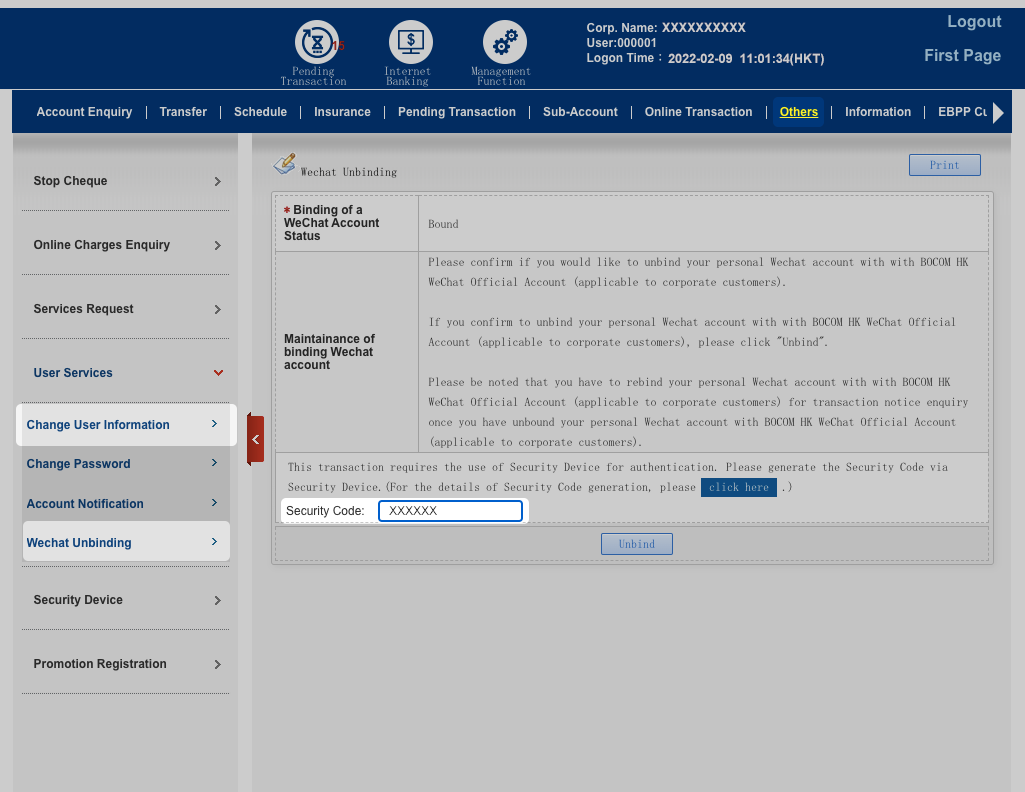
Task: Focus the Security Code input field
Action: (x=450, y=511)
